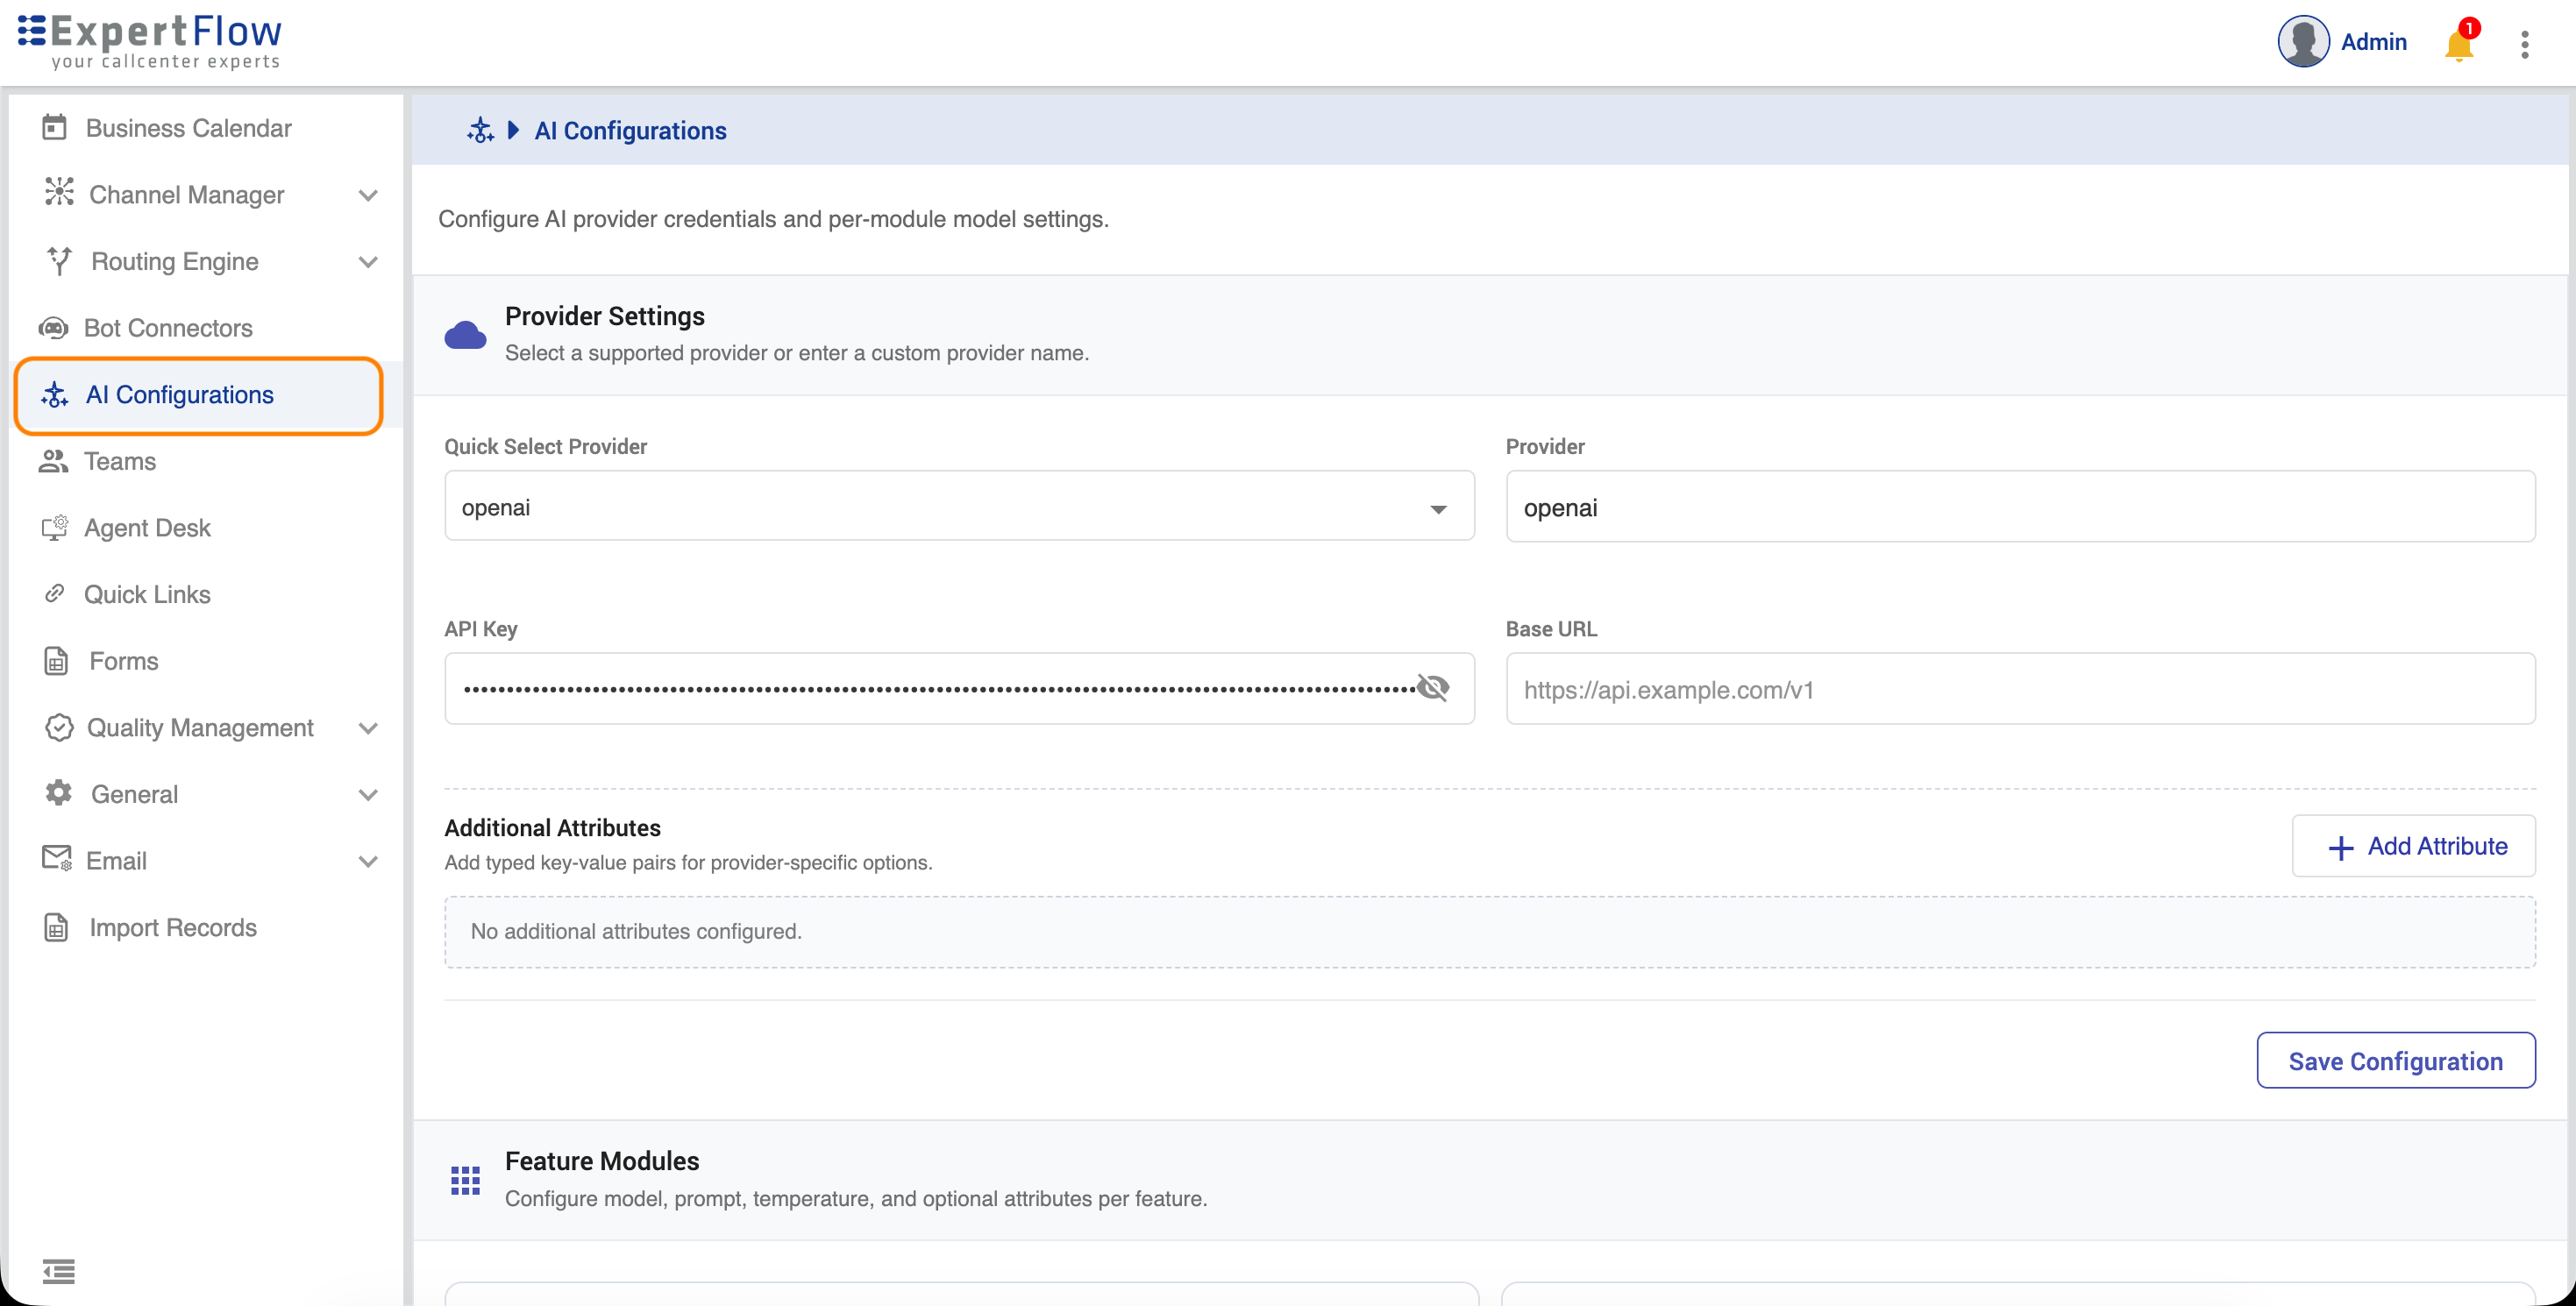Collapse the sidebar using bottom menu icon
Screen dimensions: 2576x1306
click(58, 1270)
